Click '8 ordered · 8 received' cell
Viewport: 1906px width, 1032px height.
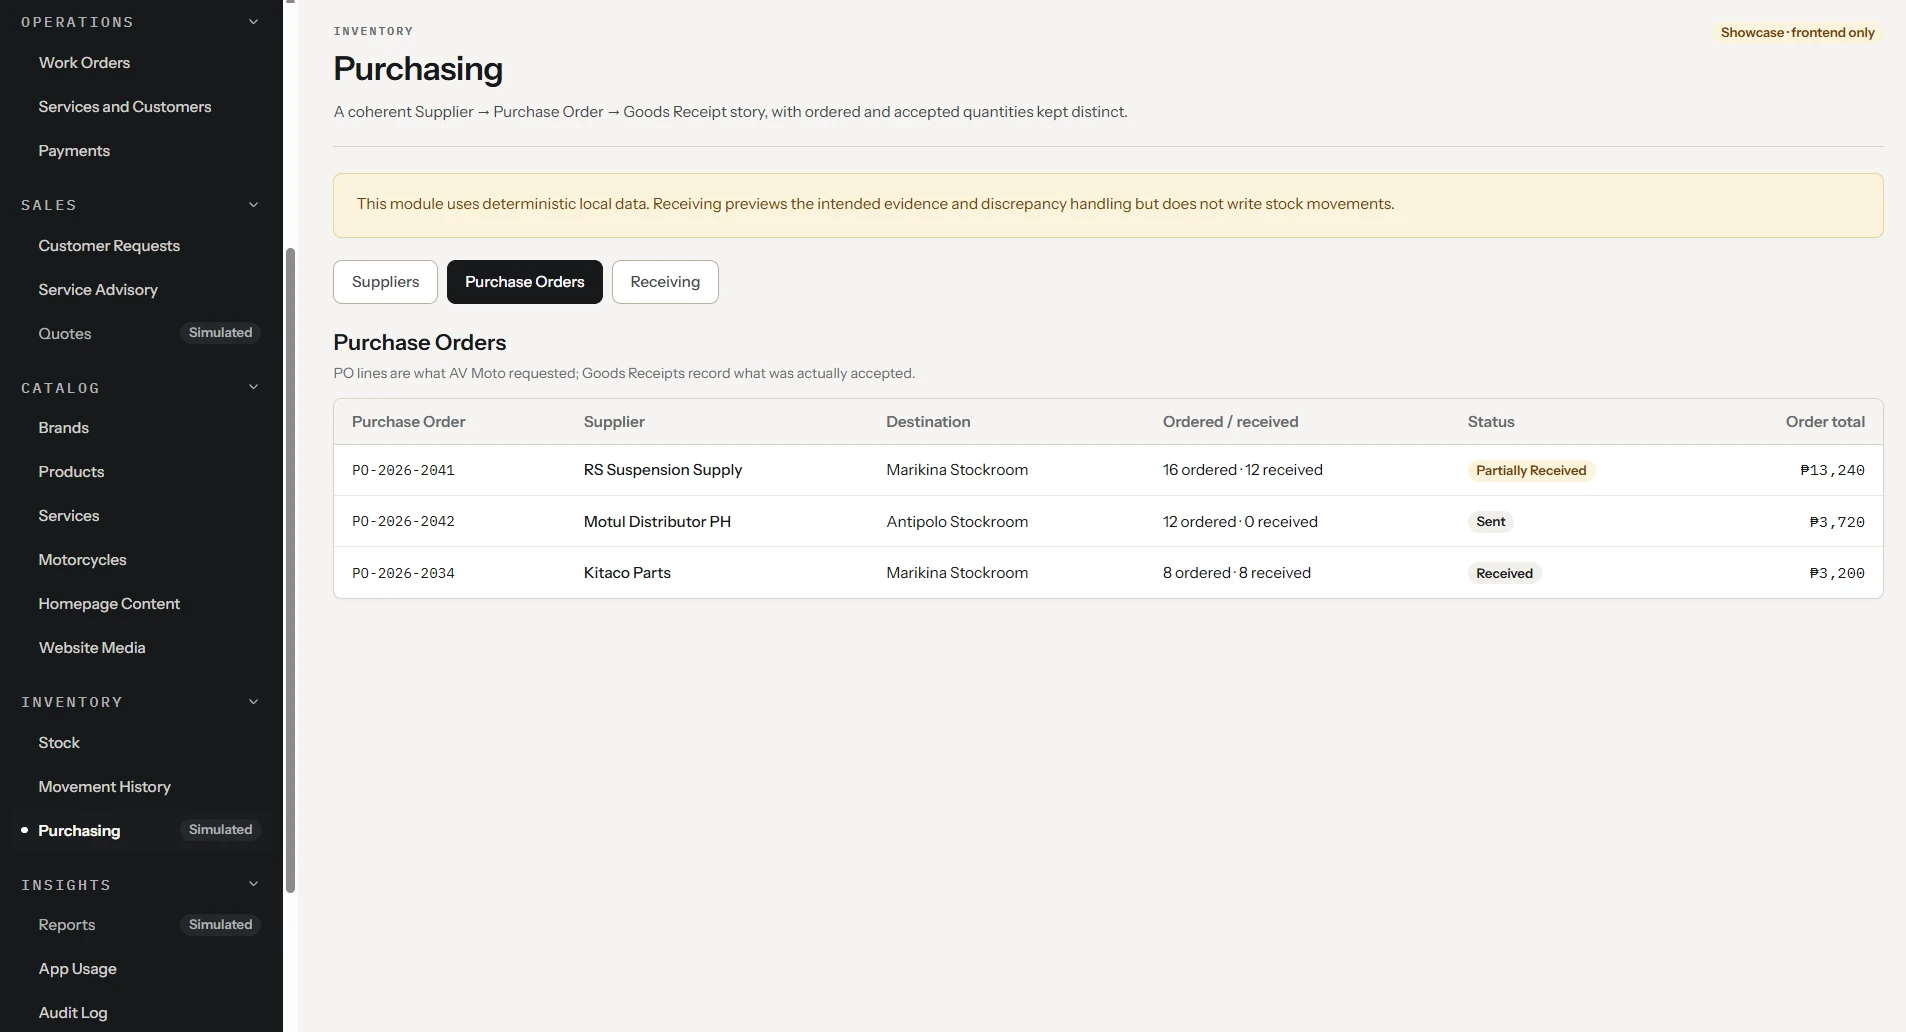[1236, 573]
